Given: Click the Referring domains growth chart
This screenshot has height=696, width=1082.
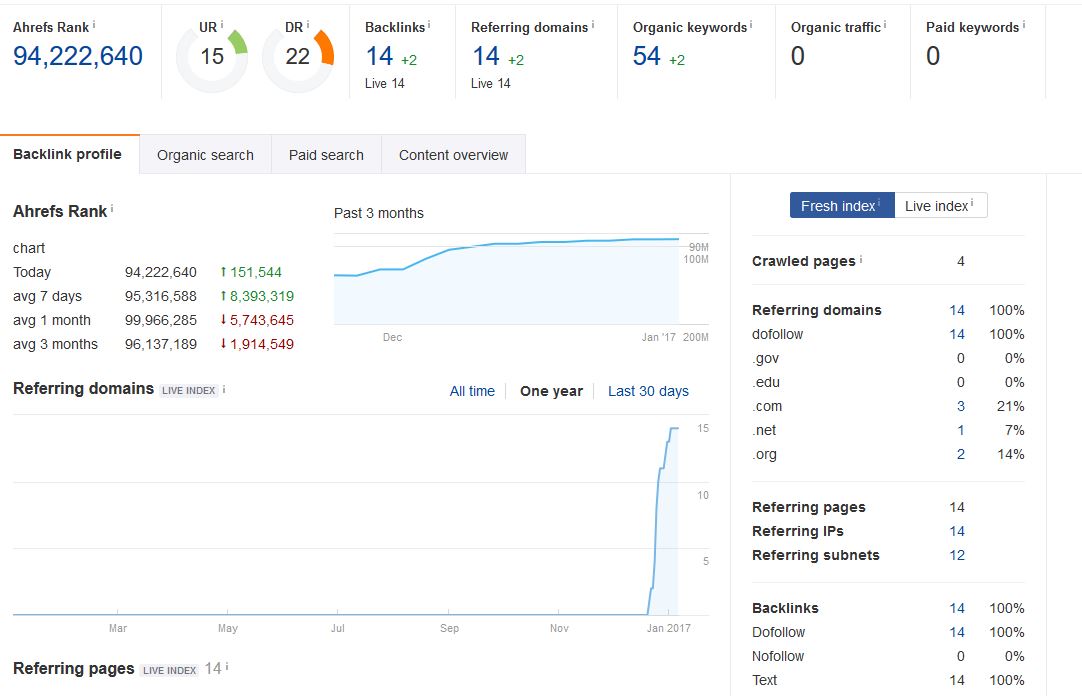Looking at the screenshot, I should tap(361, 515).
